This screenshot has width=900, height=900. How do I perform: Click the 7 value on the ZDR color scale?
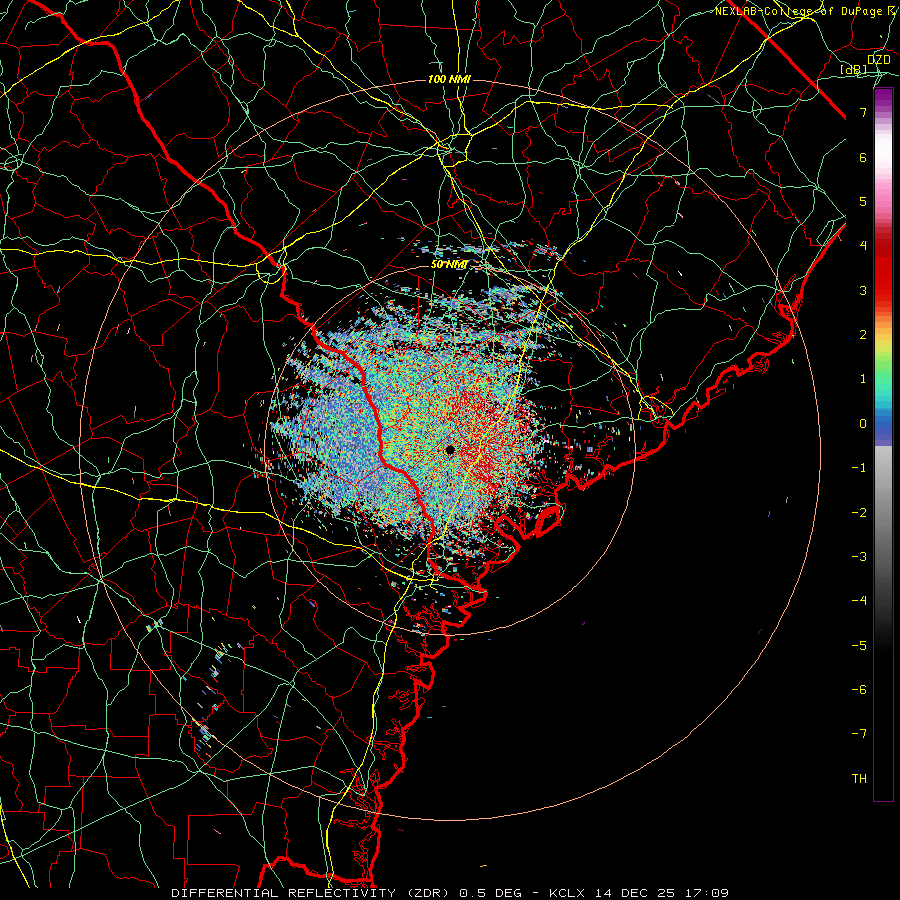click(x=863, y=112)
